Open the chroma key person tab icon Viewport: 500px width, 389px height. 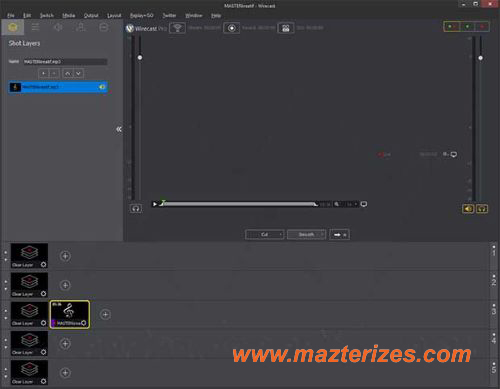click(x=81, y=27)
